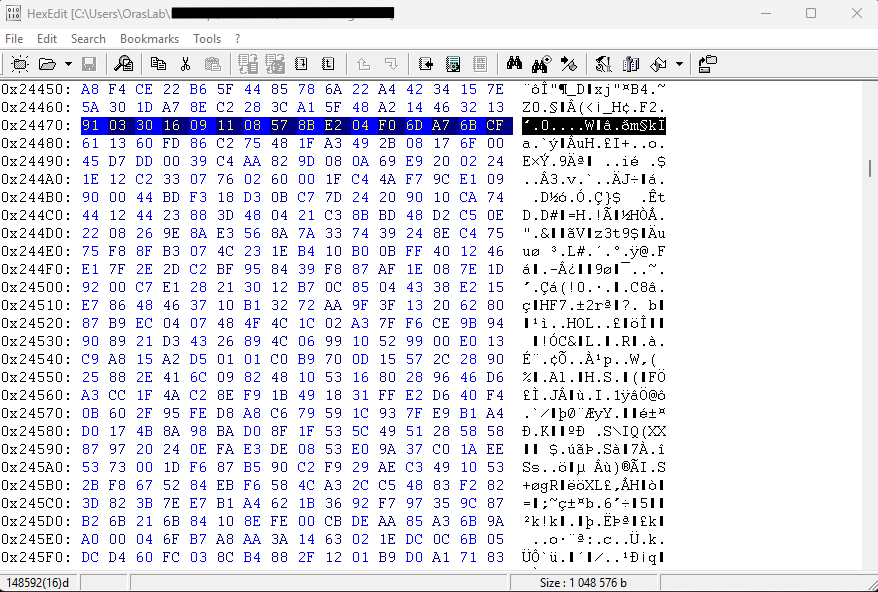The image size is (878, 592).
Task: Click hex byte 61 starting row 0x24480
Action: coord(90,143)
